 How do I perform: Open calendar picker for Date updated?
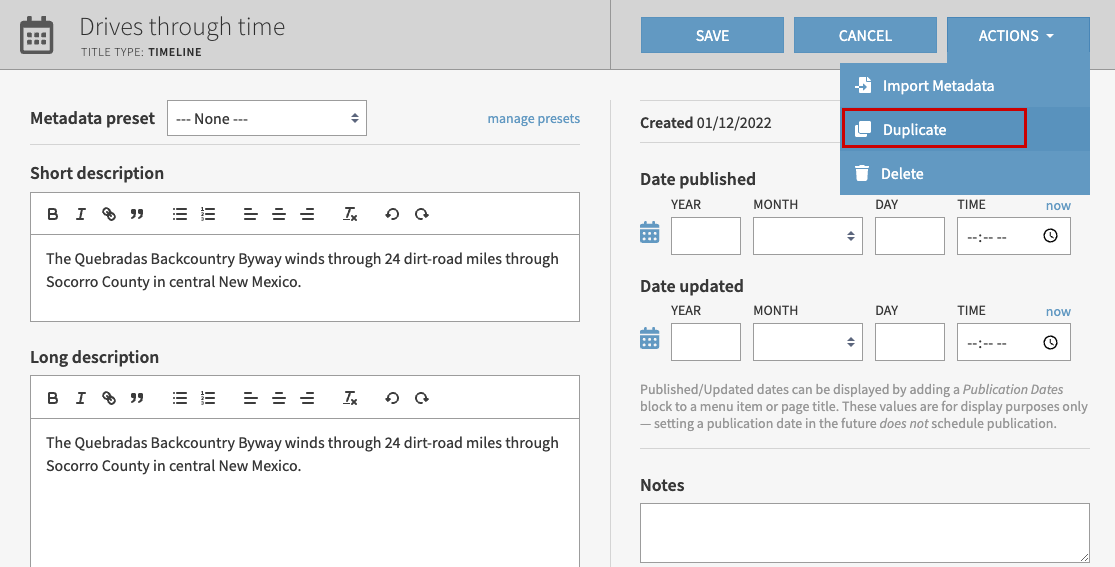coord(650,339)
